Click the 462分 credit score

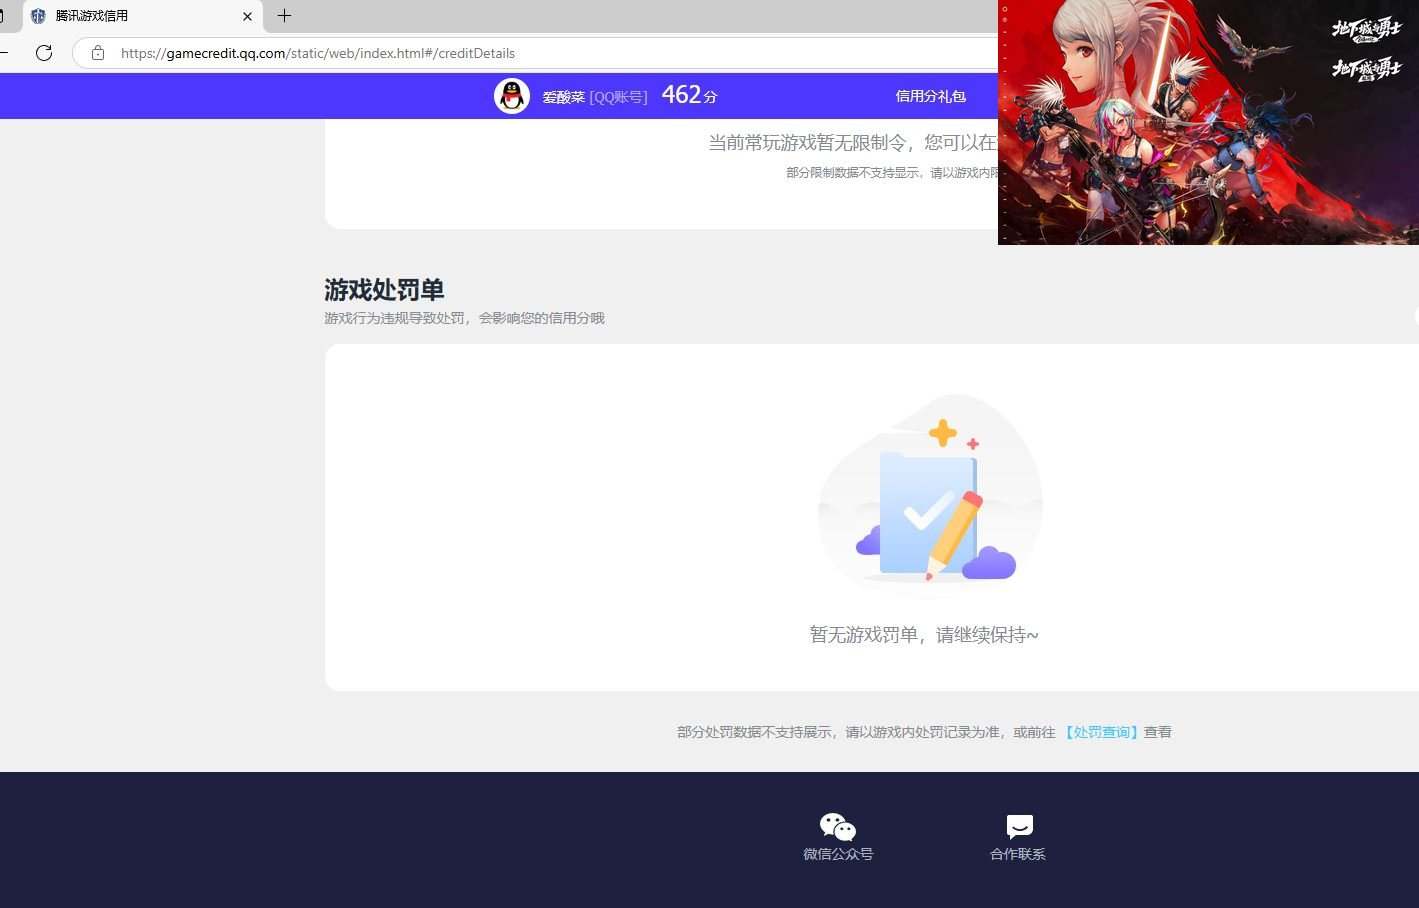coord(689,95)
